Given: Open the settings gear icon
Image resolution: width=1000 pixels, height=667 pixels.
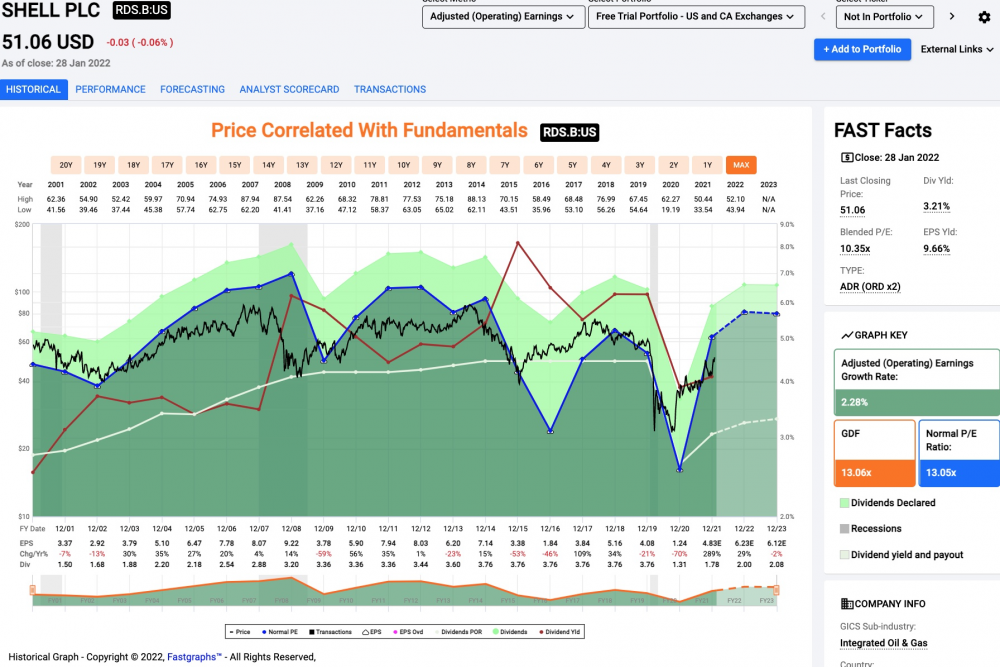Looking at the screenshot, I should [984, 17].
